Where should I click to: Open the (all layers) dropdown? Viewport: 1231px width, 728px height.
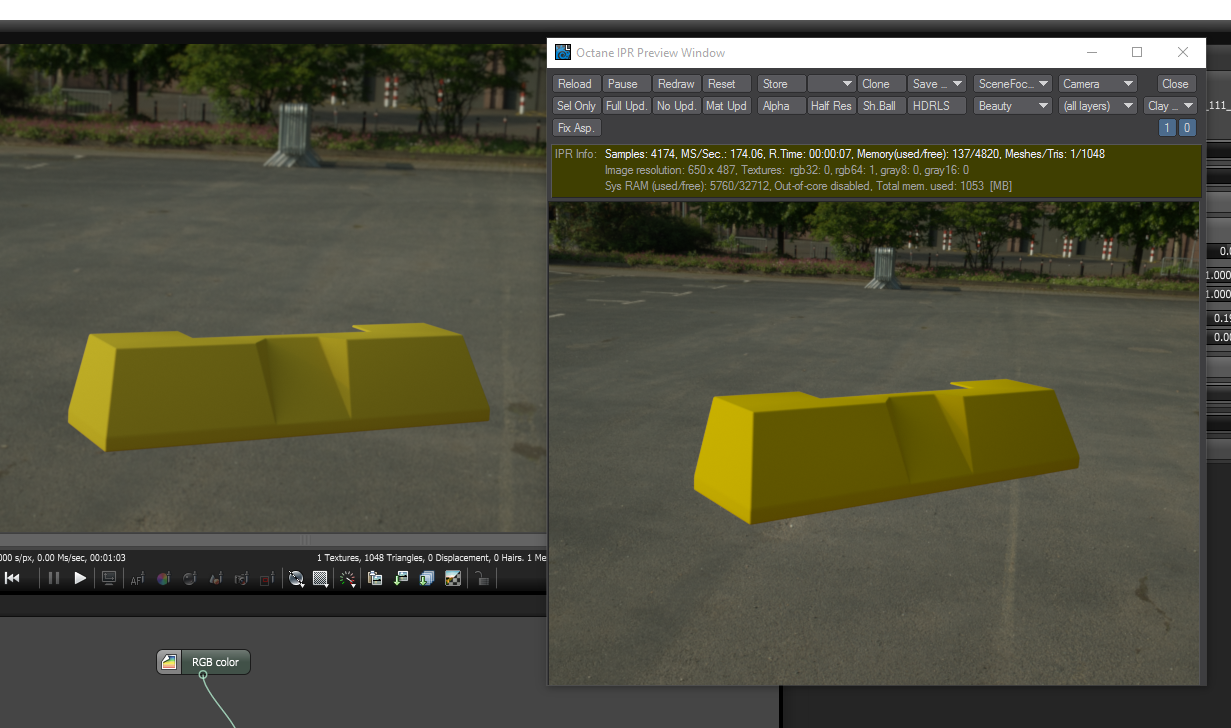(1098, 106)
